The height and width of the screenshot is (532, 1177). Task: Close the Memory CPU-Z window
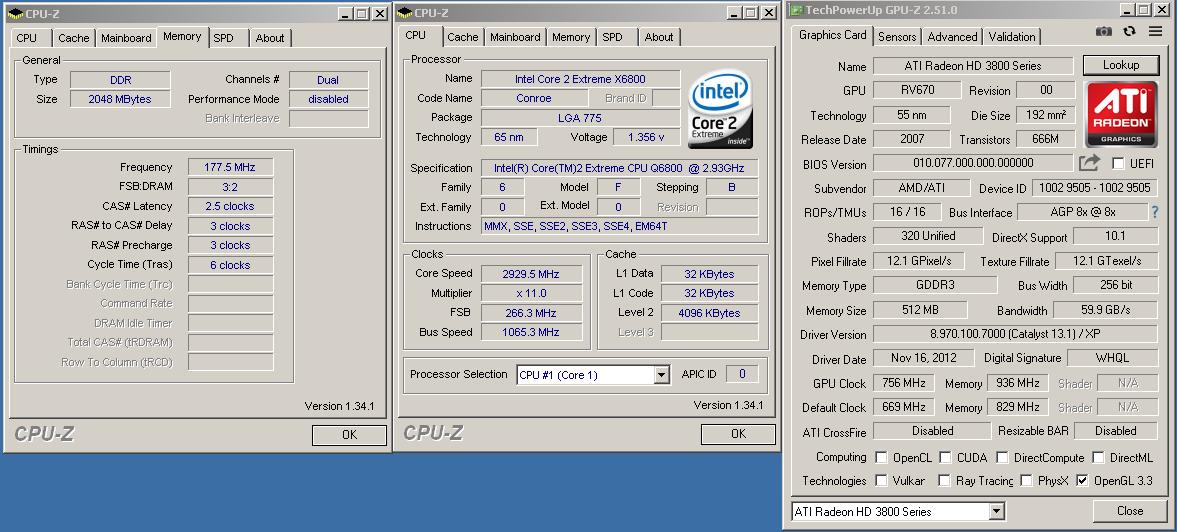pos(379,14)
